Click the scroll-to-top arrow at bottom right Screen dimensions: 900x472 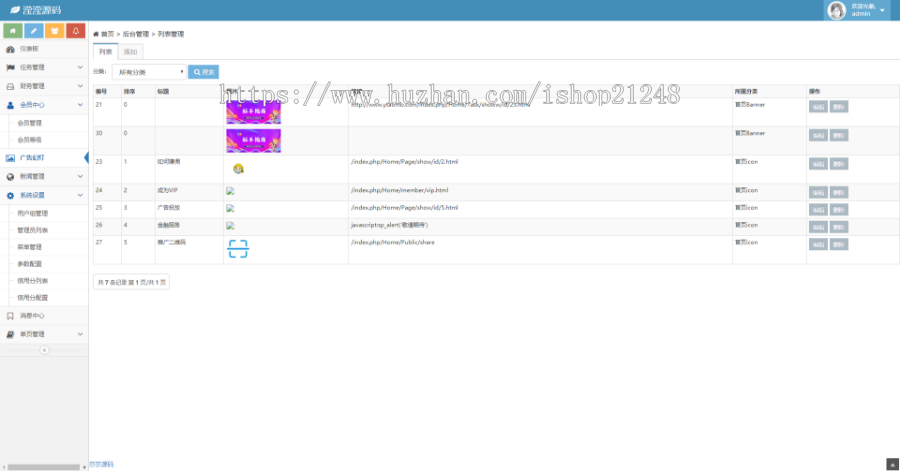(x=892, y=465)
